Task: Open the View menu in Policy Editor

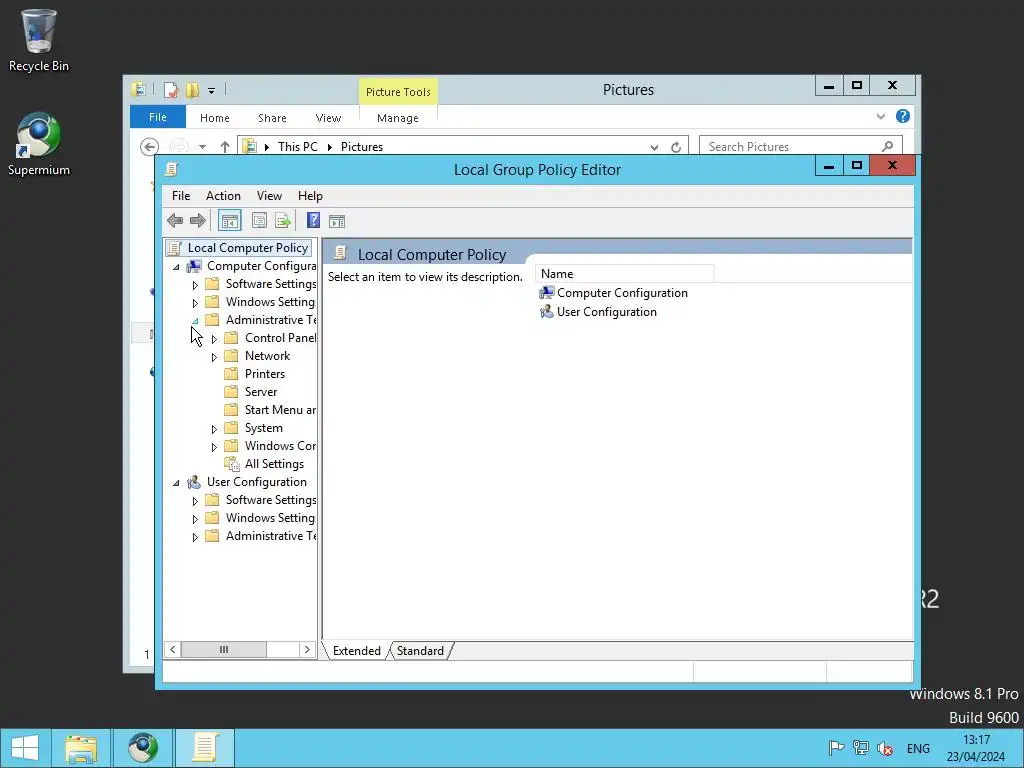Action: click(x=269, y=196)
